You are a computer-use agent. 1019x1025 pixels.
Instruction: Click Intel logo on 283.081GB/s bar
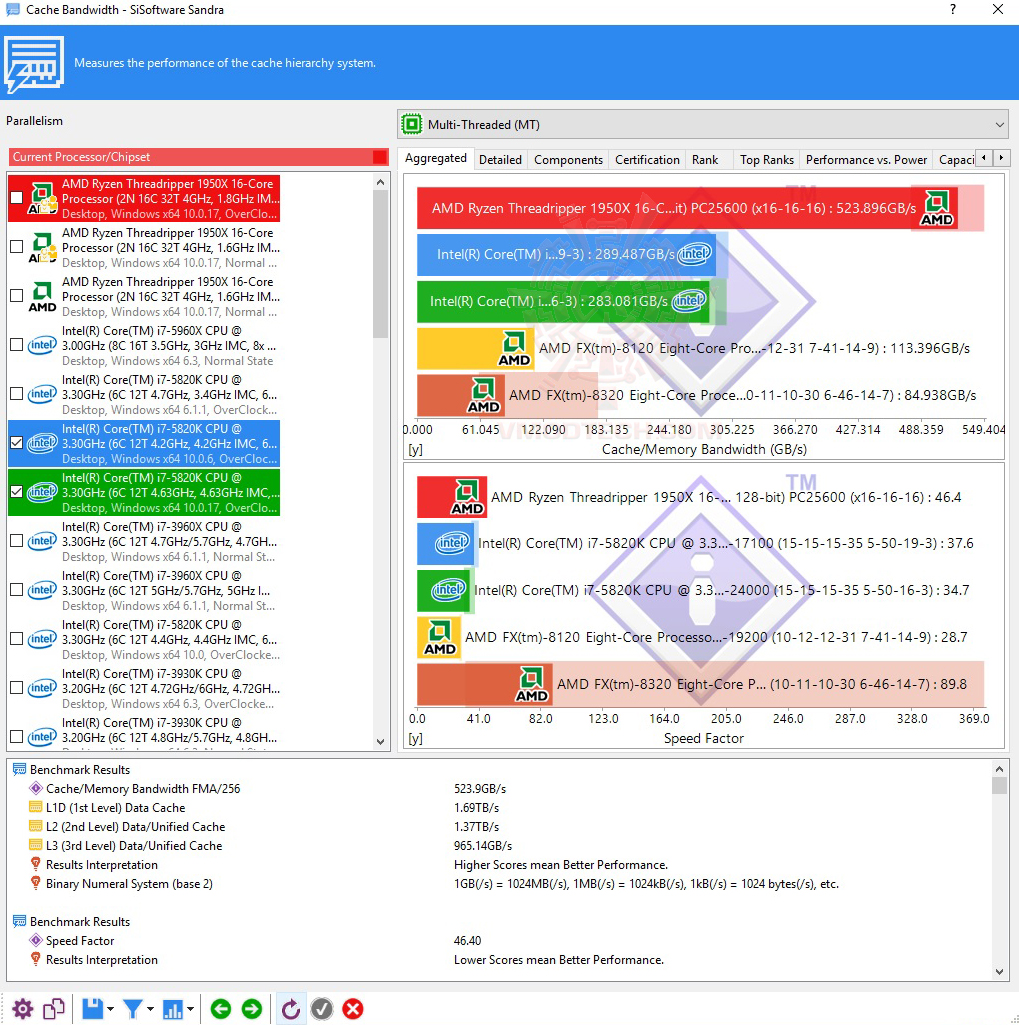click(x=689, y=301)
